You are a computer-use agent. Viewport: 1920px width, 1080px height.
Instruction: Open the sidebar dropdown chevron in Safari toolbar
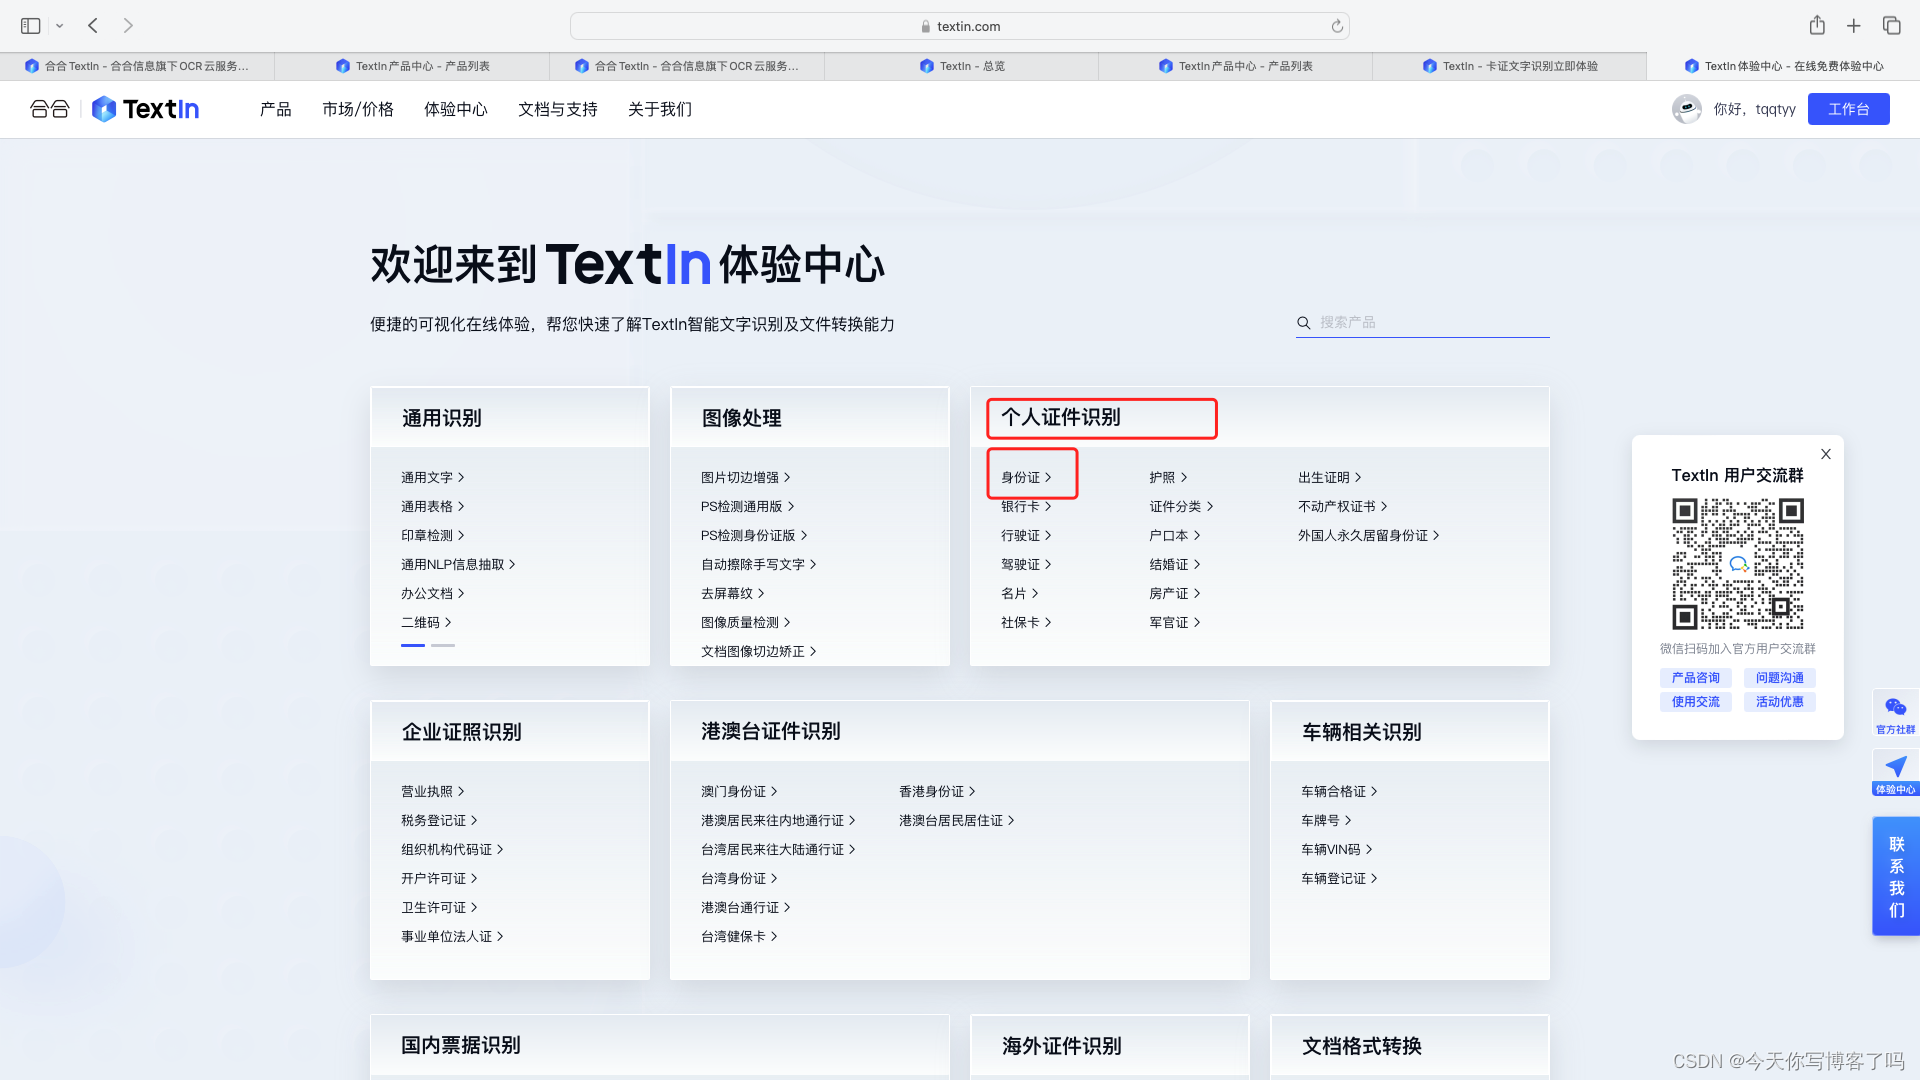tap(60, 26)
